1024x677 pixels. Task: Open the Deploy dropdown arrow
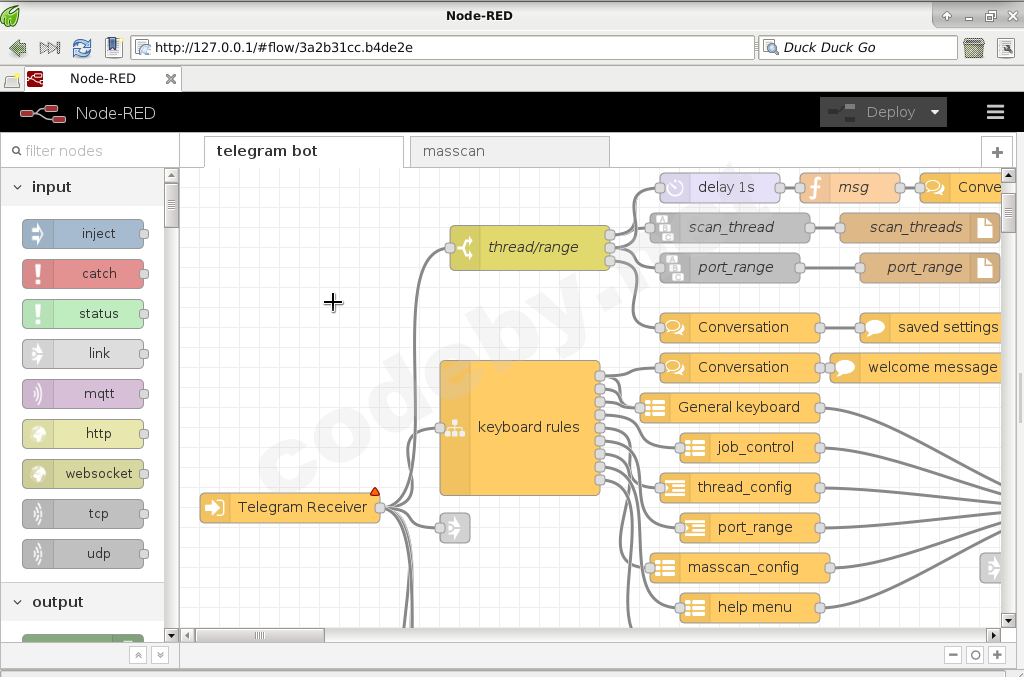(935, 112)
